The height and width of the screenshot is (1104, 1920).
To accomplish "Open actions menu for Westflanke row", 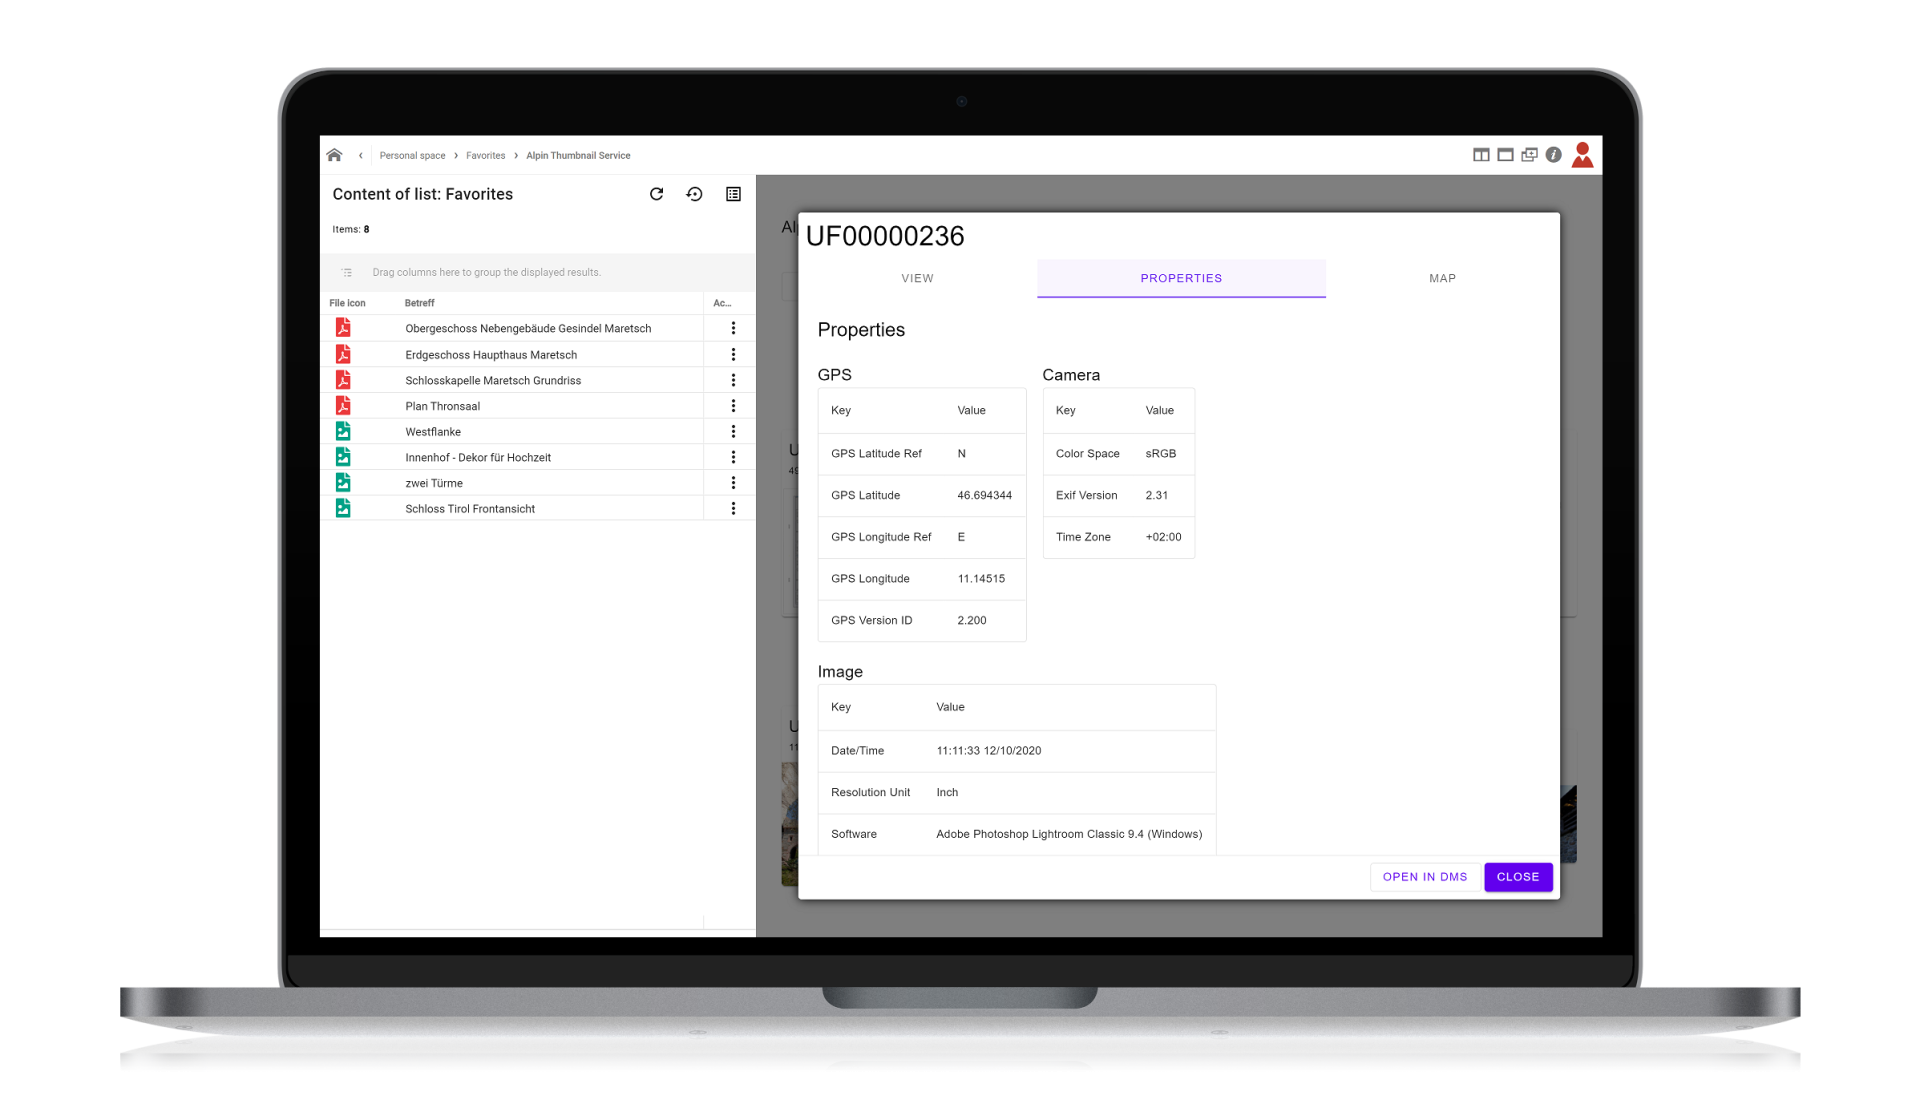I will click(733, 432).
